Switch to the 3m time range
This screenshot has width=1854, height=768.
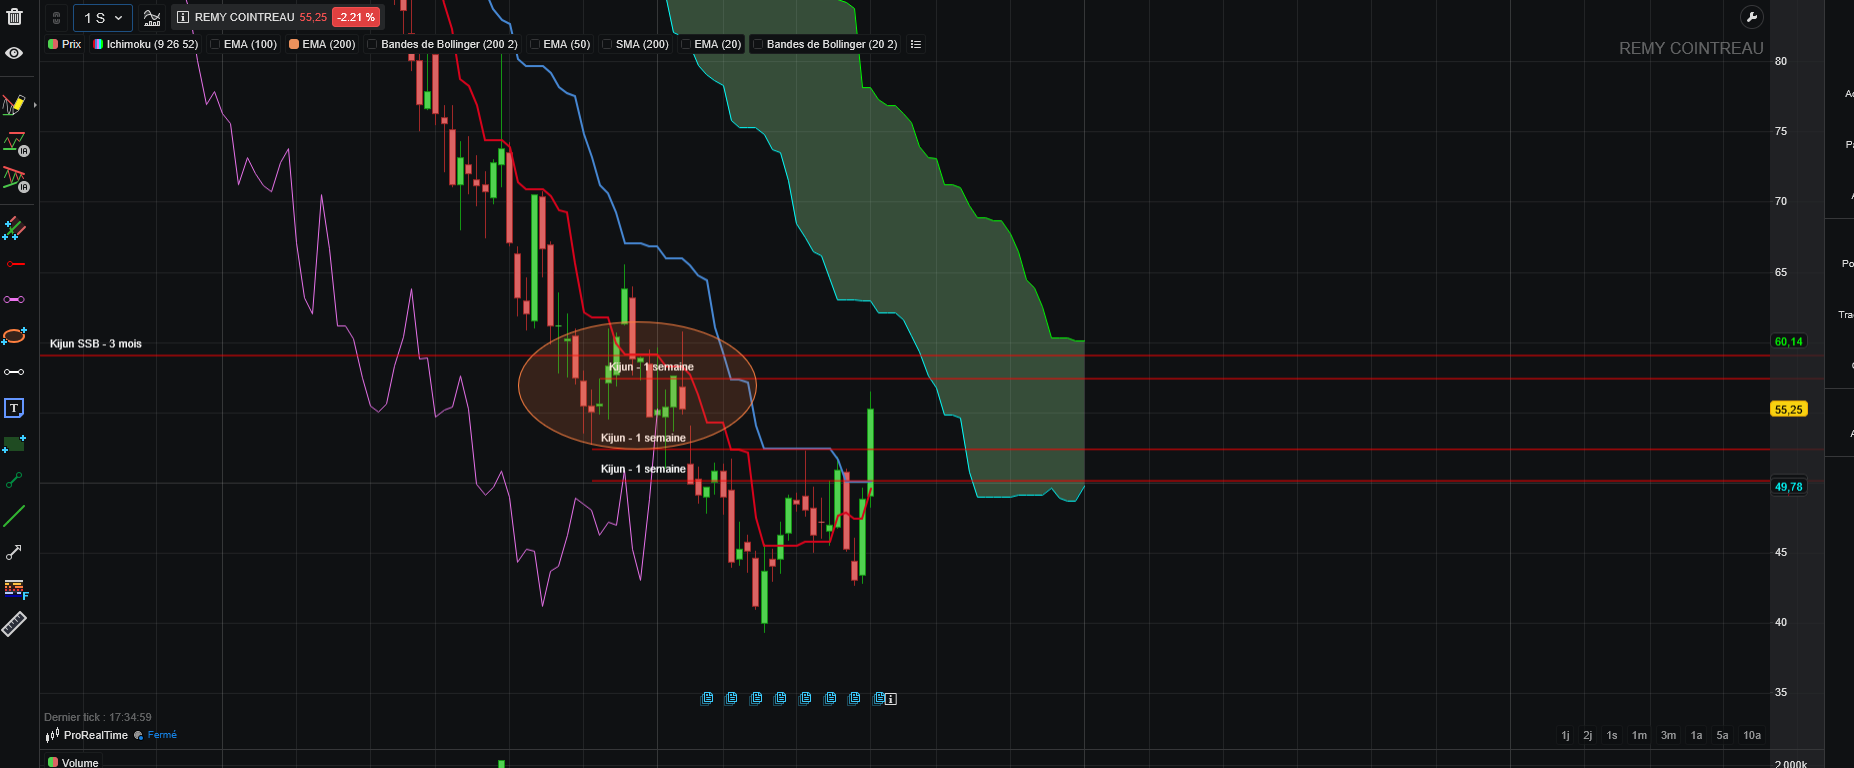1668,735
